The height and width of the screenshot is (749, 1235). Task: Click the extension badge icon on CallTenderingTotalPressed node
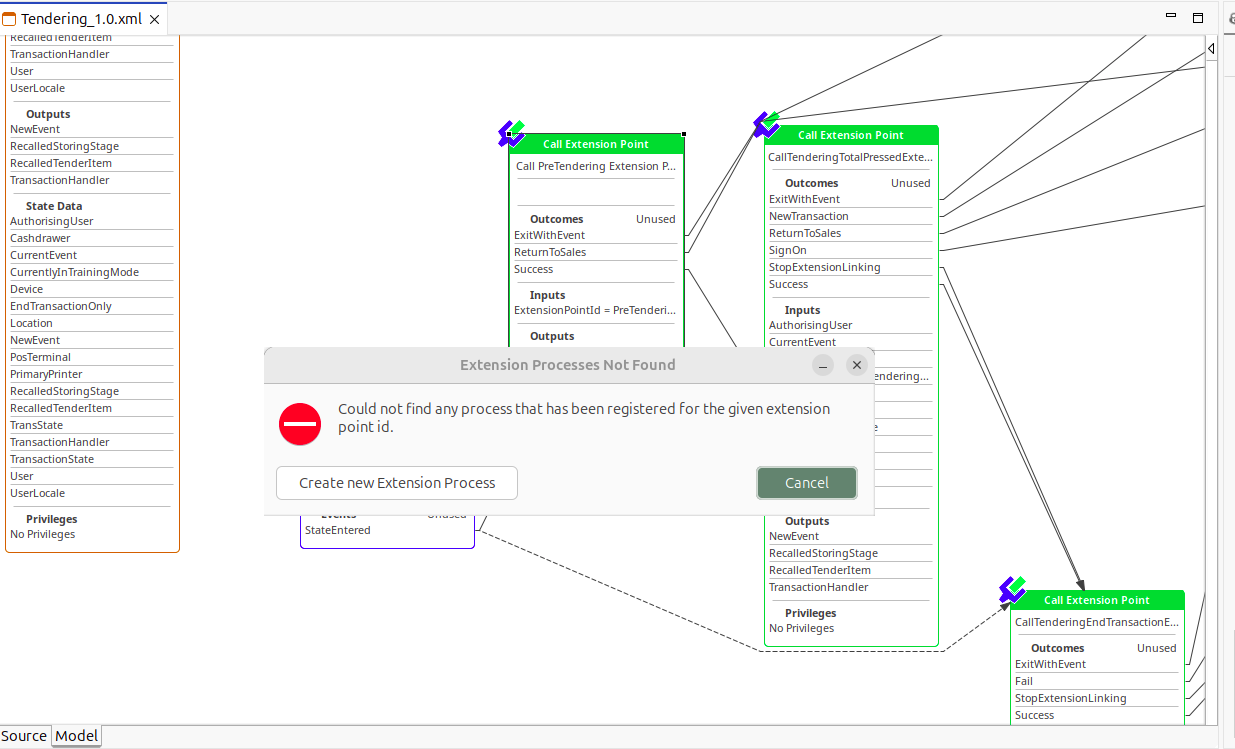pos(766,124)
